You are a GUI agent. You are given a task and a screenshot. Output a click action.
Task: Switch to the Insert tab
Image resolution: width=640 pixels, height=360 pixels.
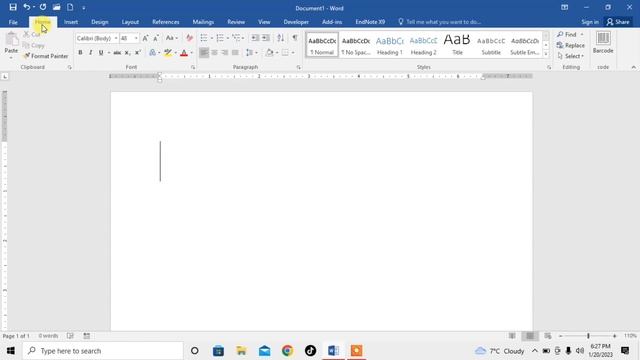click(x=71, y=22)
